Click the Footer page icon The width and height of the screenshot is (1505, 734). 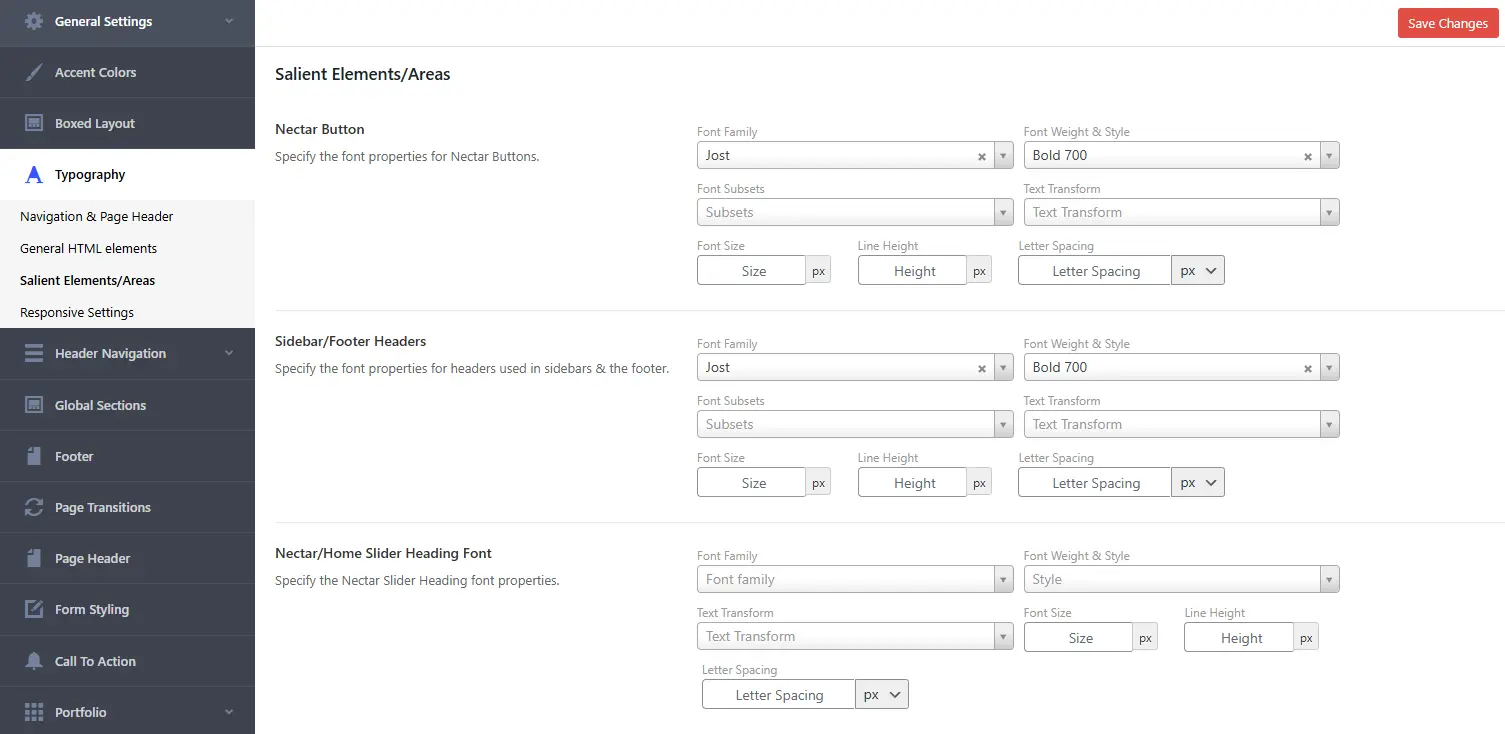coord(34,456)
